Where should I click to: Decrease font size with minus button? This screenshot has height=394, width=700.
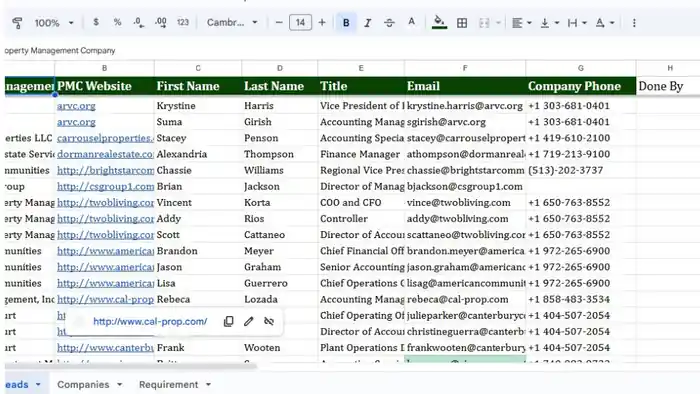(279, 22)
